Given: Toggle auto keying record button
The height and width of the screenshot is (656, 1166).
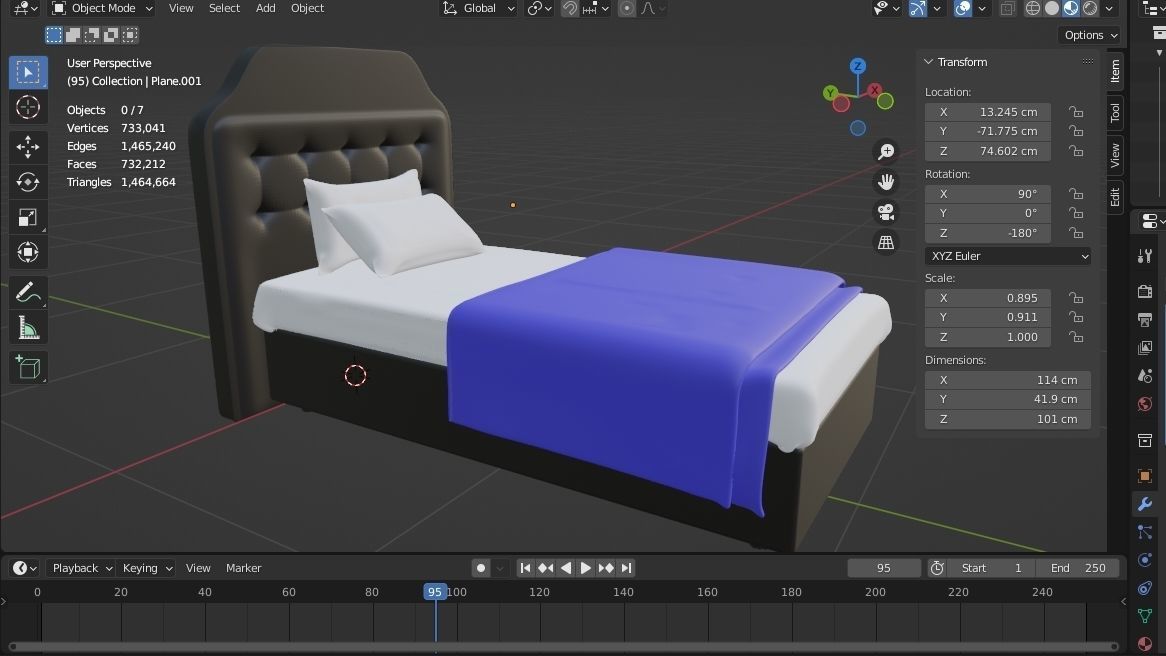Looking at the screenshot, I should click(481, 568).
